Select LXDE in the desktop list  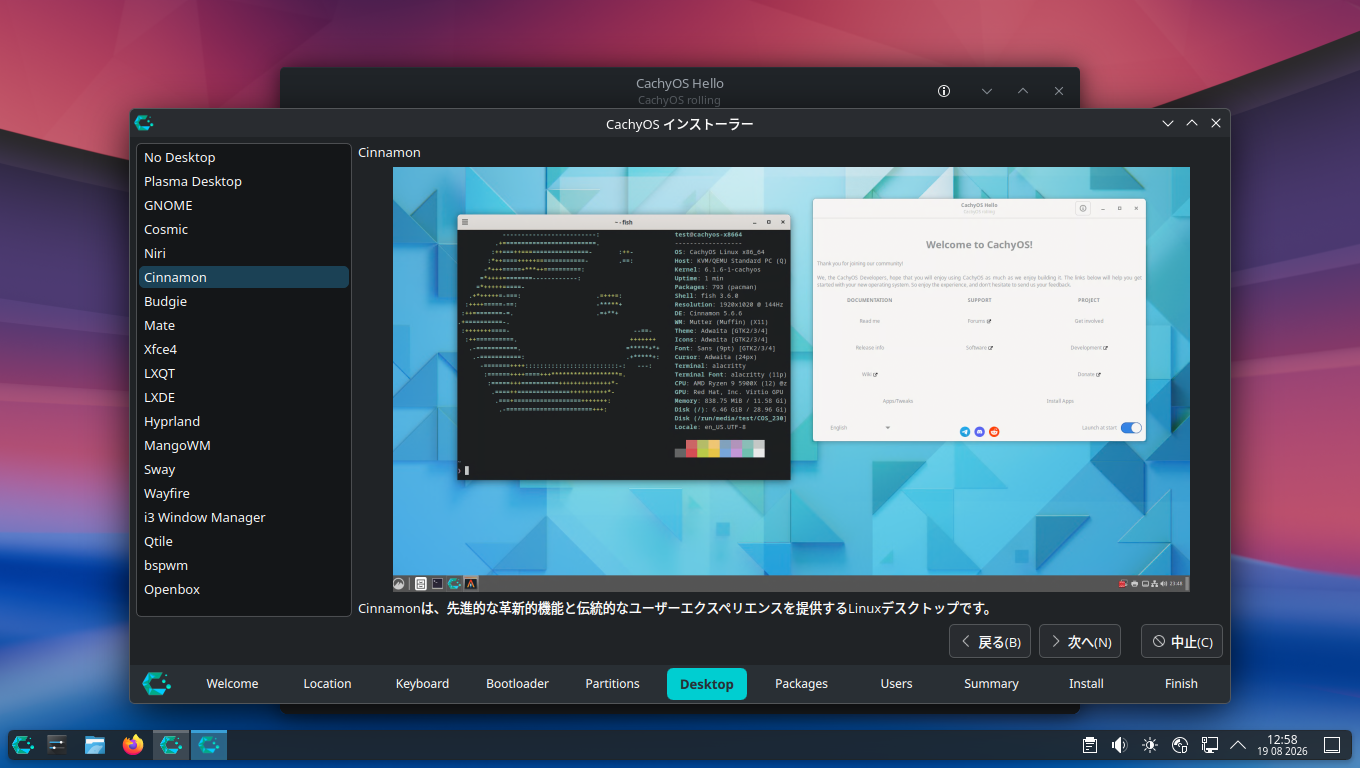(244, 397)
